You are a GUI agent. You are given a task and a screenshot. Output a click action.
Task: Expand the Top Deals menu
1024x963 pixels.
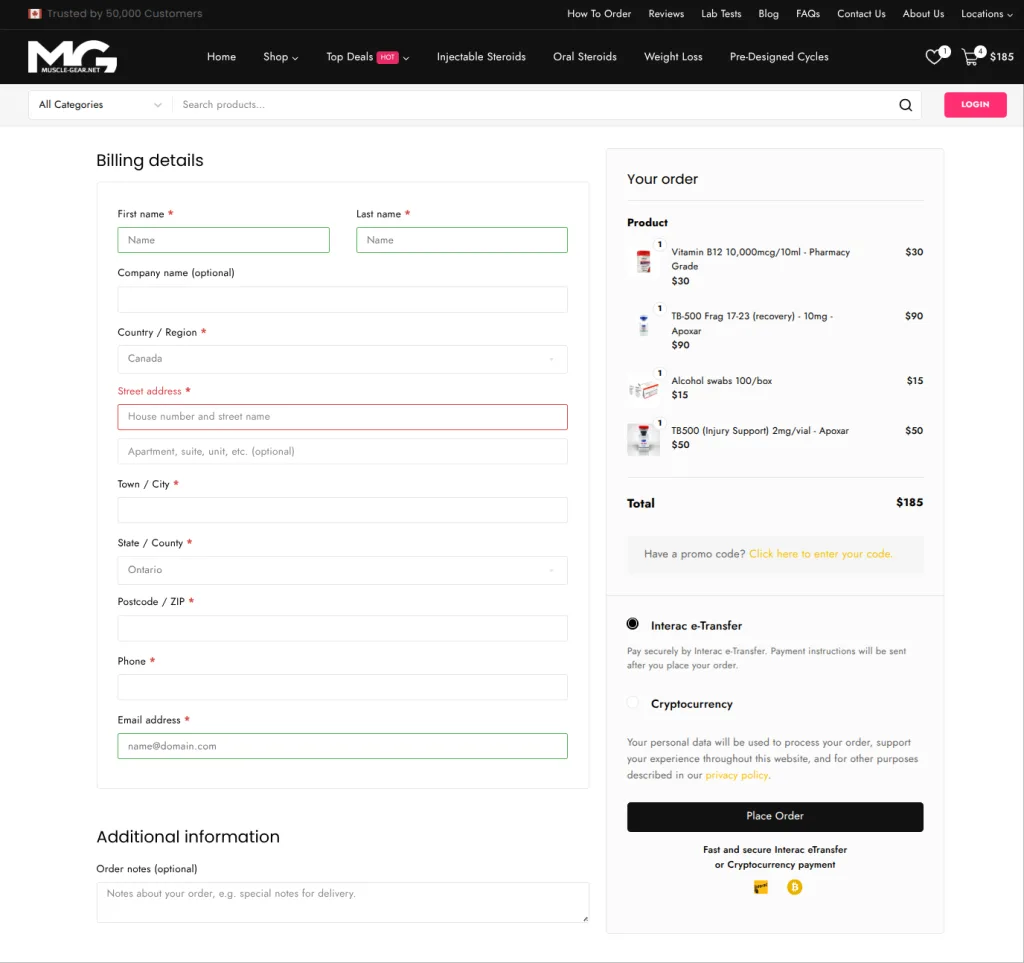[368, 57]
